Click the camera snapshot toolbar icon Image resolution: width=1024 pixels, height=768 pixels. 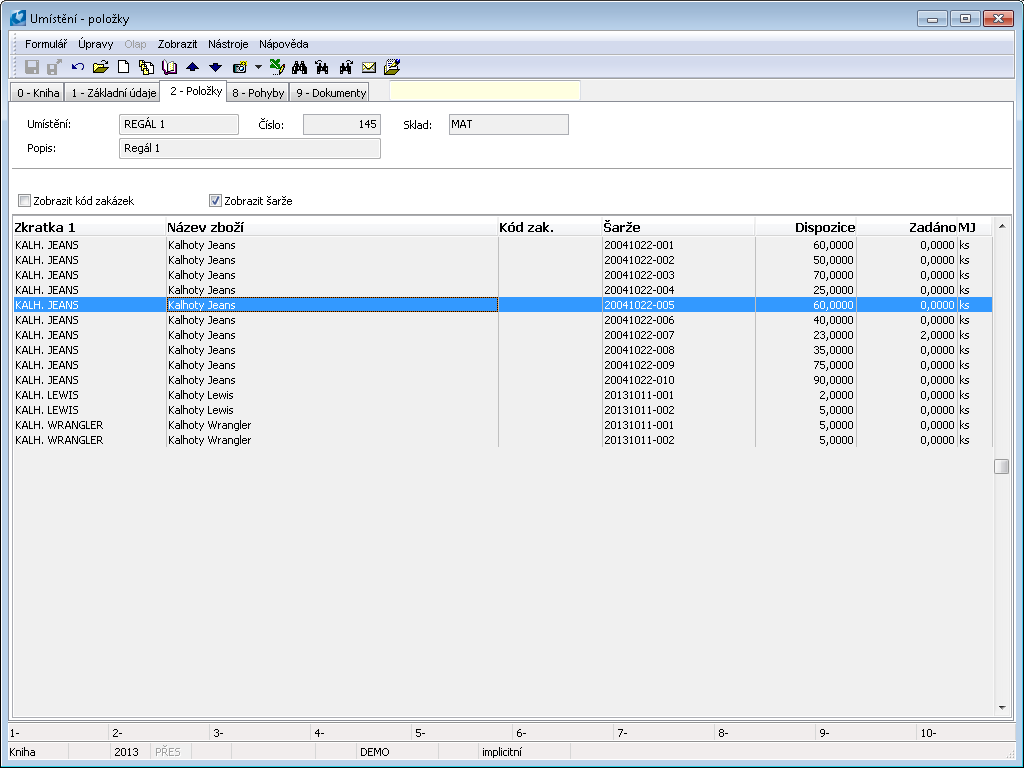pos(240,67)
